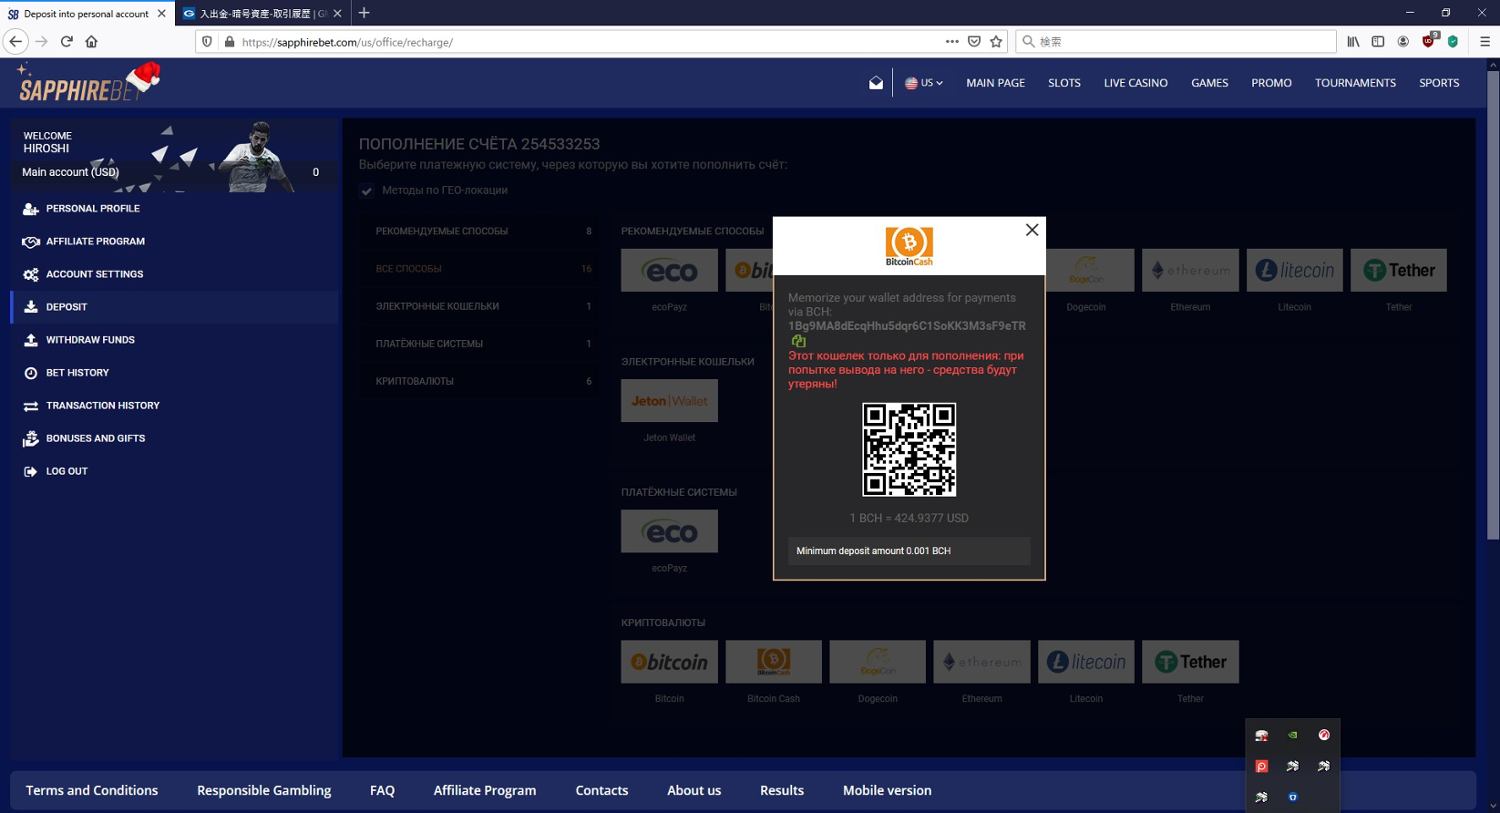1500x813 pixels.
Task: Bookmark page with the star icon
Action: (996, 42)
